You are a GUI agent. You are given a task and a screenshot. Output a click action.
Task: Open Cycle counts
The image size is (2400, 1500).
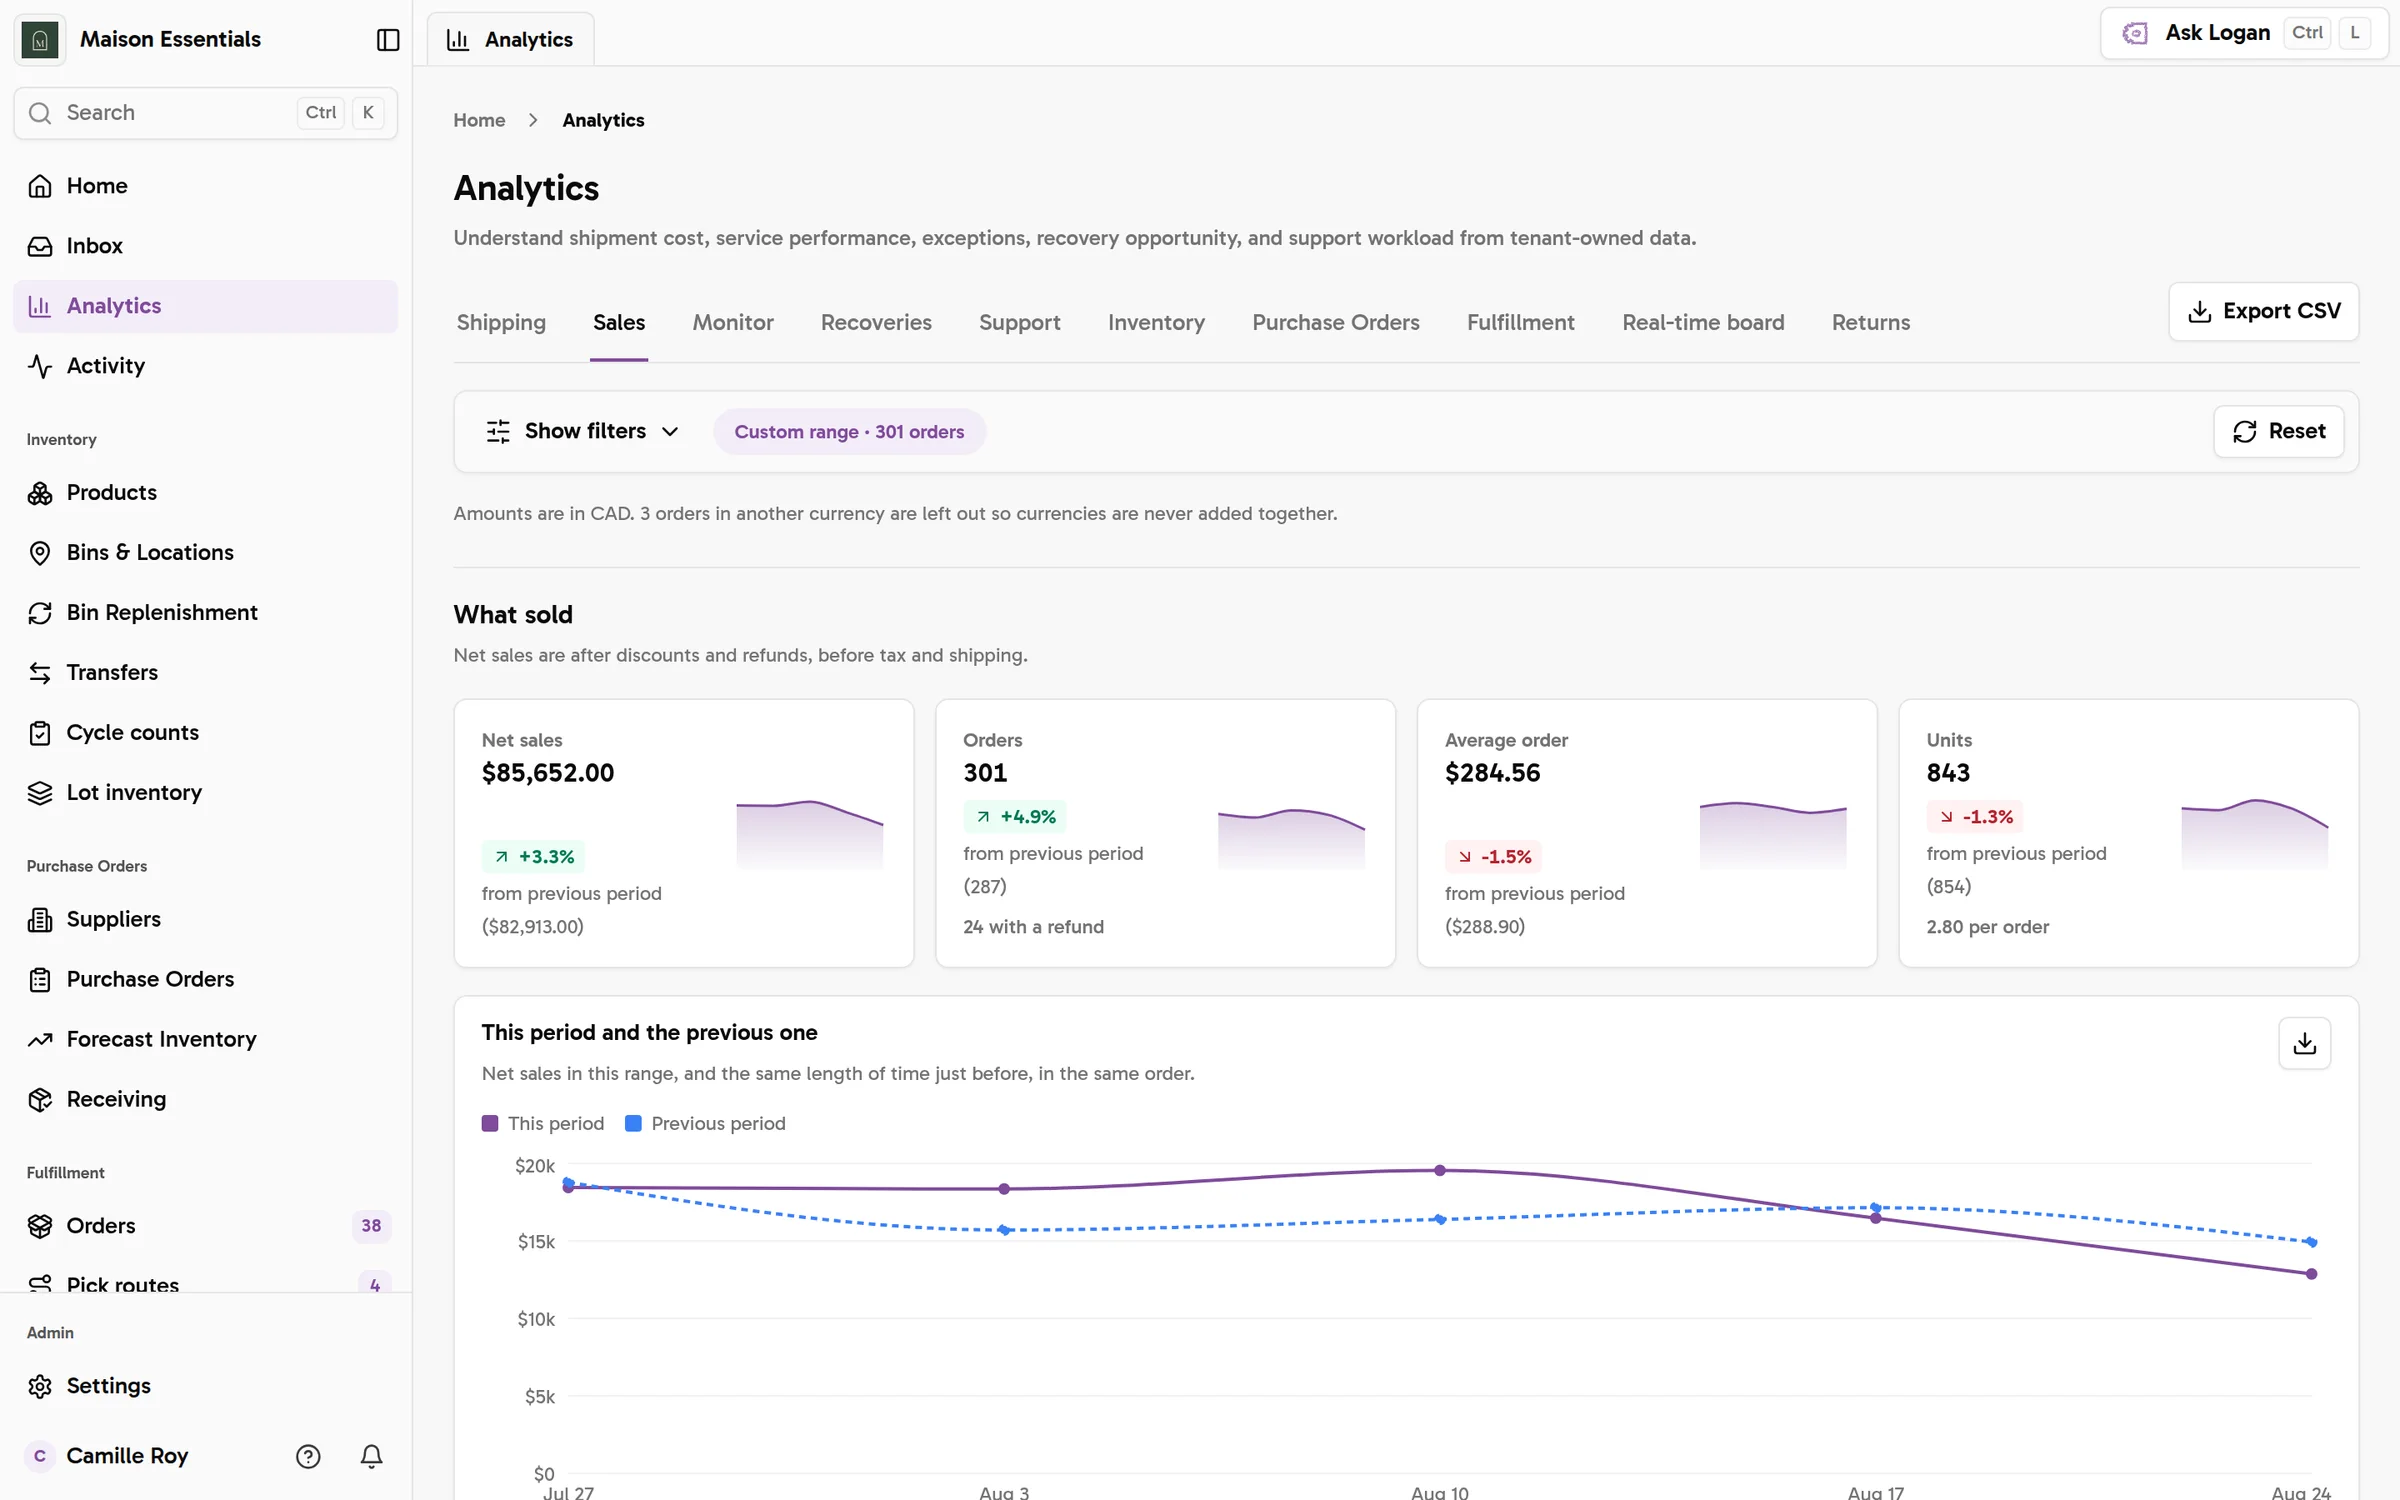coord(205,733)
